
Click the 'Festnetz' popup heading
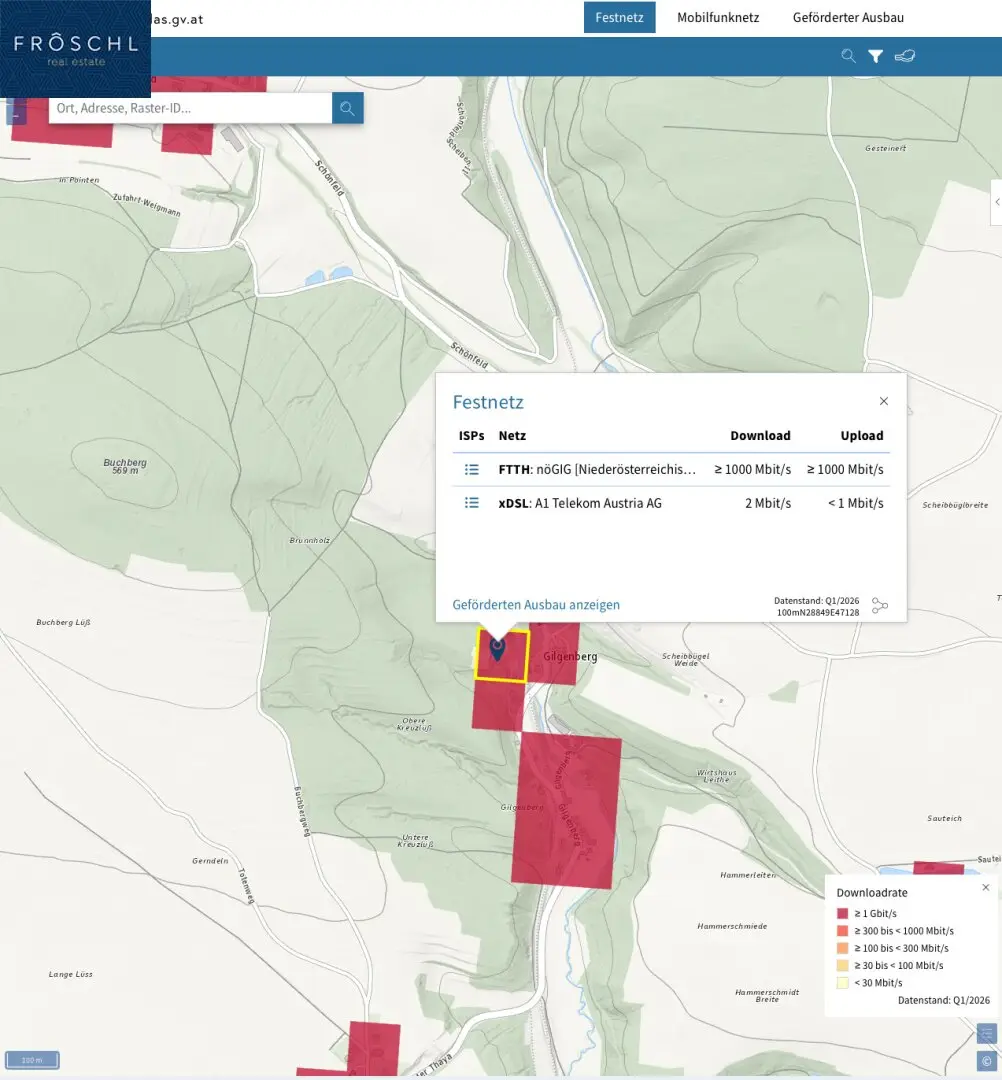point(488,402)
